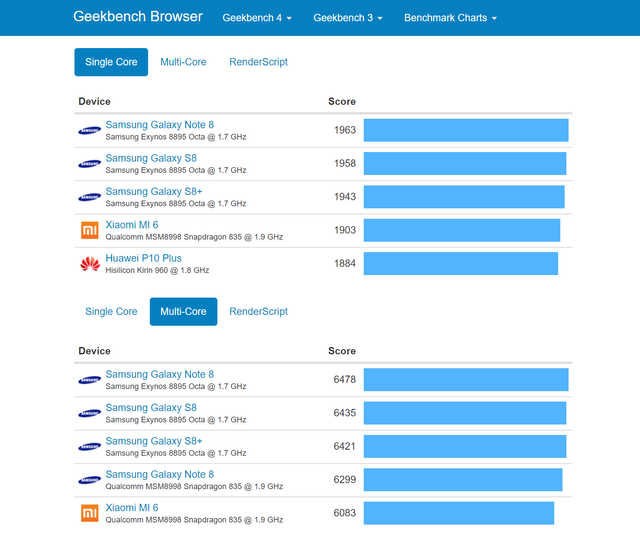Open Samsung Galaxy S8 link with score 6435
The height and width of the screenshot is (548, 640).
(151, 408)
